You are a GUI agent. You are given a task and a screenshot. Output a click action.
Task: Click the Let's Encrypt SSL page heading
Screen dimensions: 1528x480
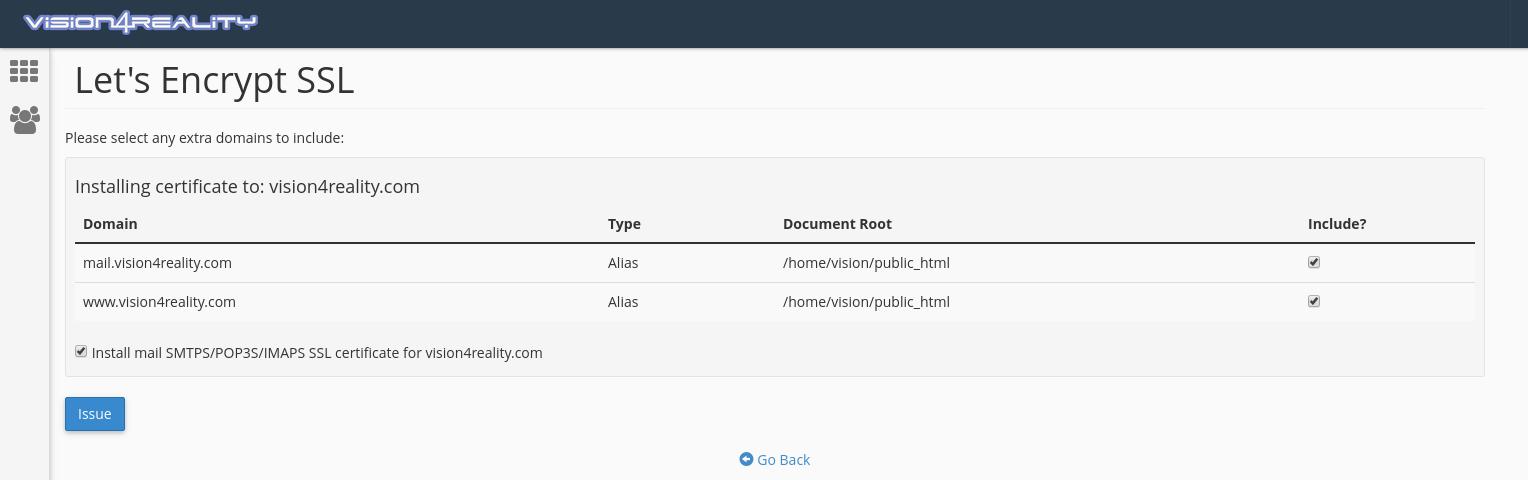(x=215, y=80)
